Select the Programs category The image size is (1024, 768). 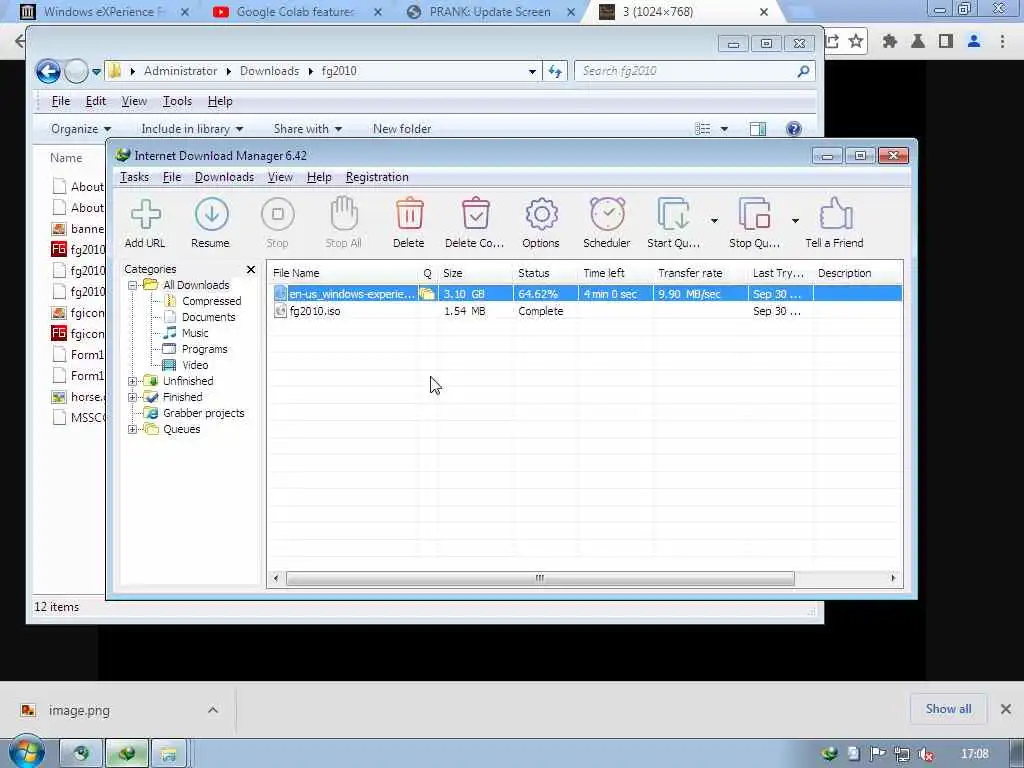tap(204, 349)
